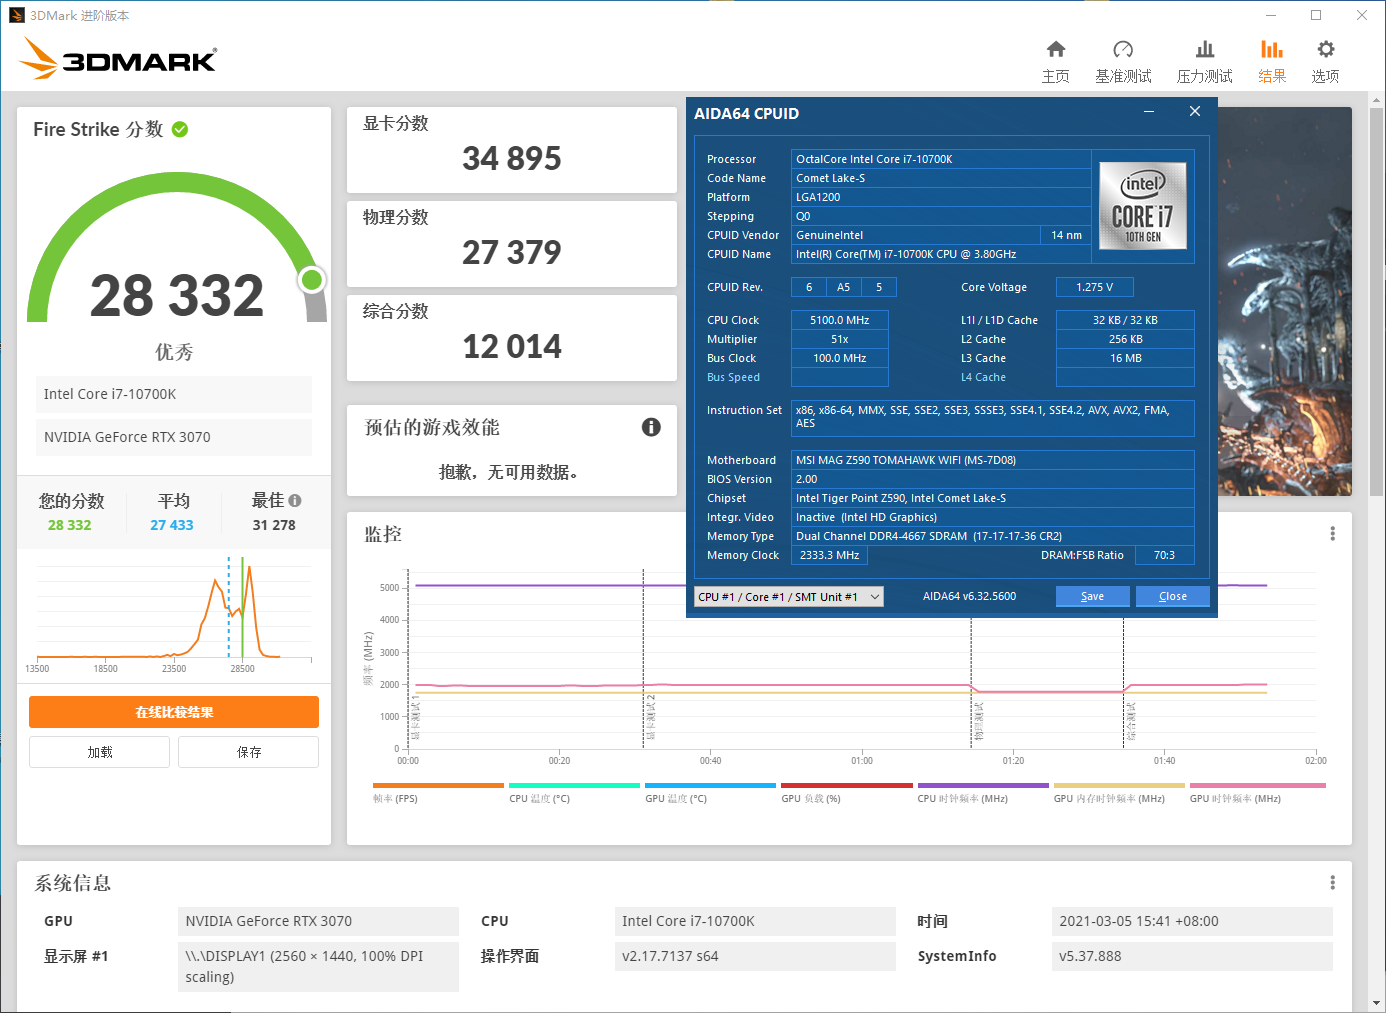Viewport: 1386px width, 1013px height.
Task: Open the 基准测试 benchmarks tab
Action: point(1123,62)
